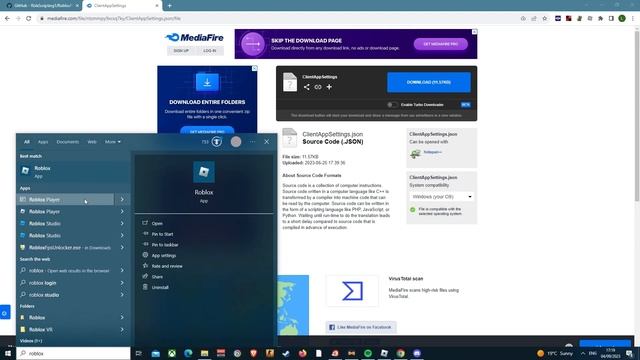The image size is (640, 360).
Task: Click the MediaFire logo
Action: pos(194,38)
